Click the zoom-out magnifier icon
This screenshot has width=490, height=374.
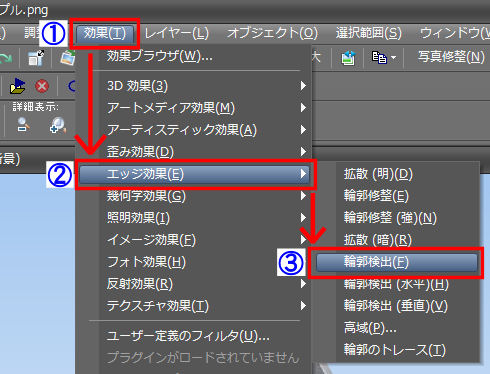pyautogui.click(x=23, y=125)
